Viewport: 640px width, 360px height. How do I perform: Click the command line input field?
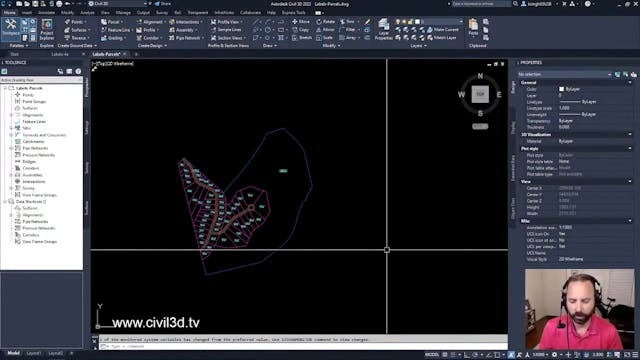point(302,346)
